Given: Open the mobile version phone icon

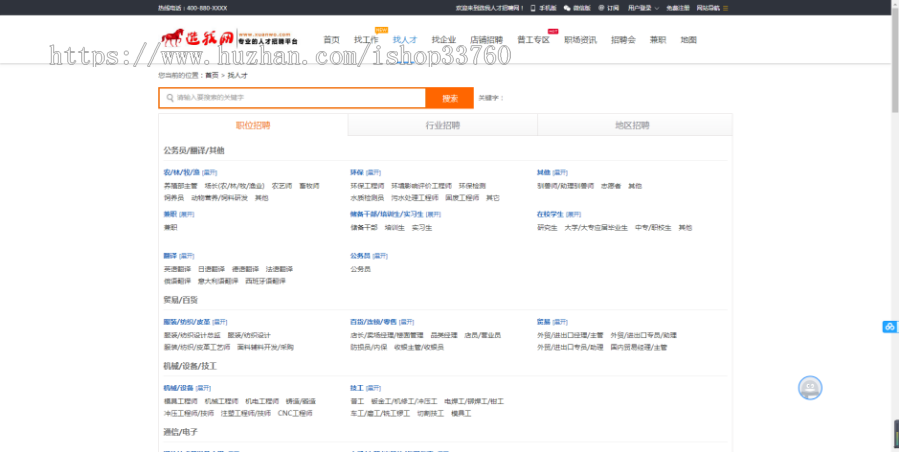Looking at the screenshot, I should tap(533, 8).
